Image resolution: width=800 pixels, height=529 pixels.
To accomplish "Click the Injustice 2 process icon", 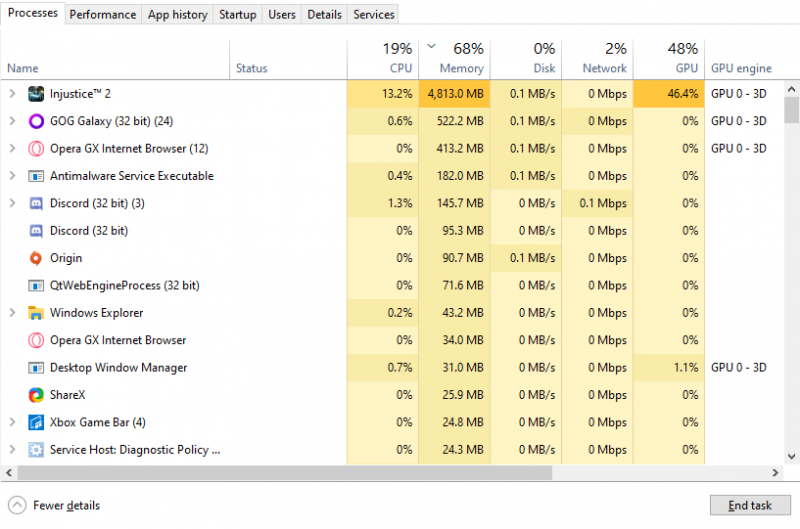I will (36, 94).
